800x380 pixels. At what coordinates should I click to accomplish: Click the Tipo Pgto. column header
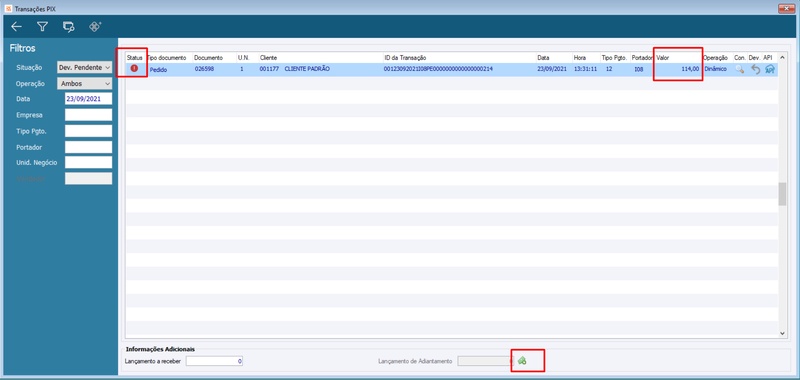[615, 58]
